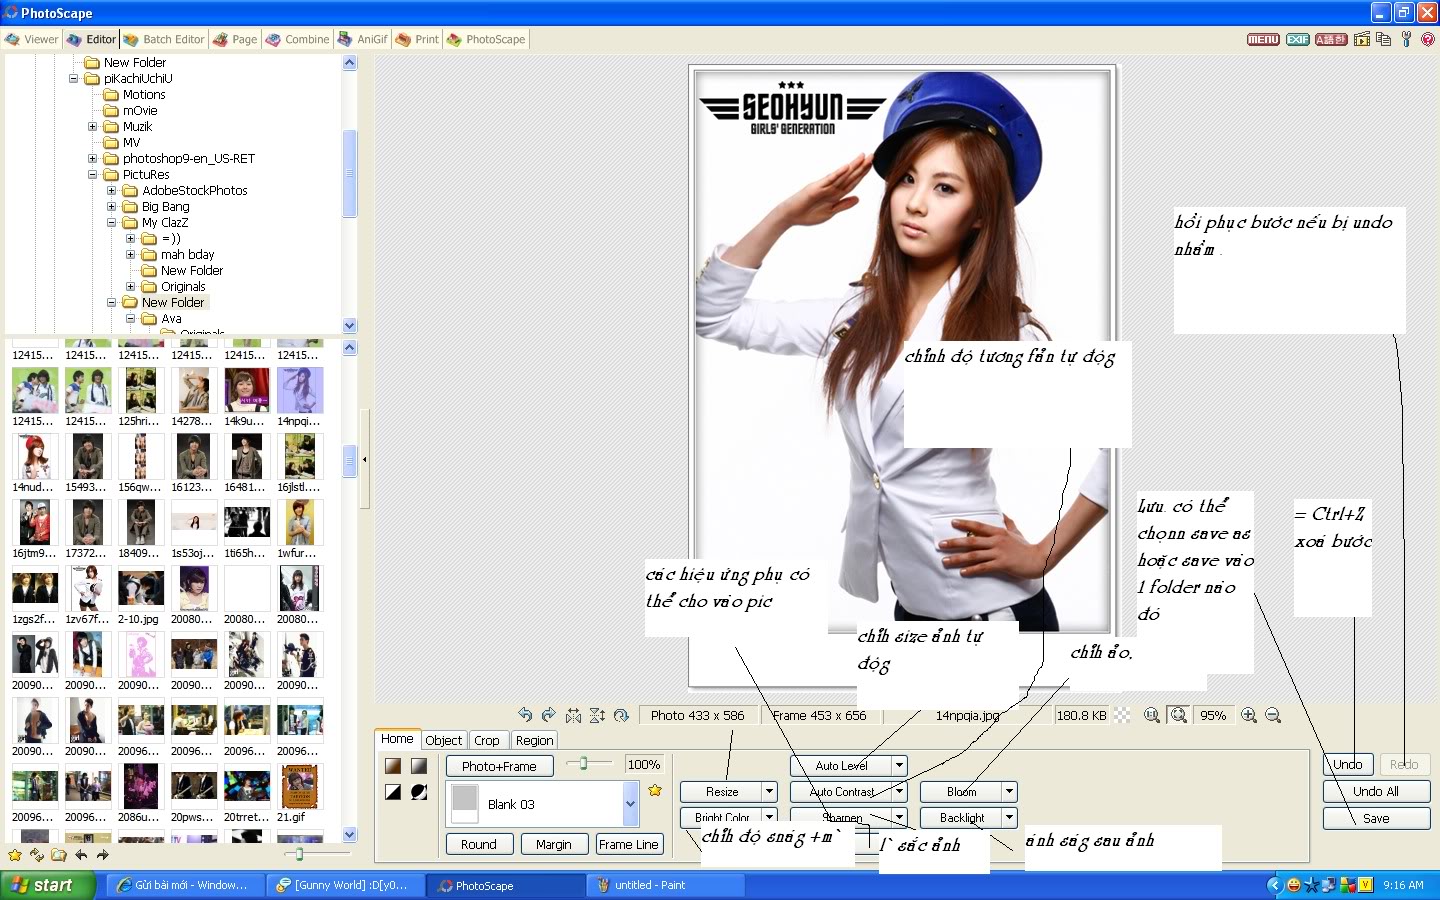Screen dimensions: 1440x900
Task: Switch to the Batch Editor tab
Action: coord(163,39)
